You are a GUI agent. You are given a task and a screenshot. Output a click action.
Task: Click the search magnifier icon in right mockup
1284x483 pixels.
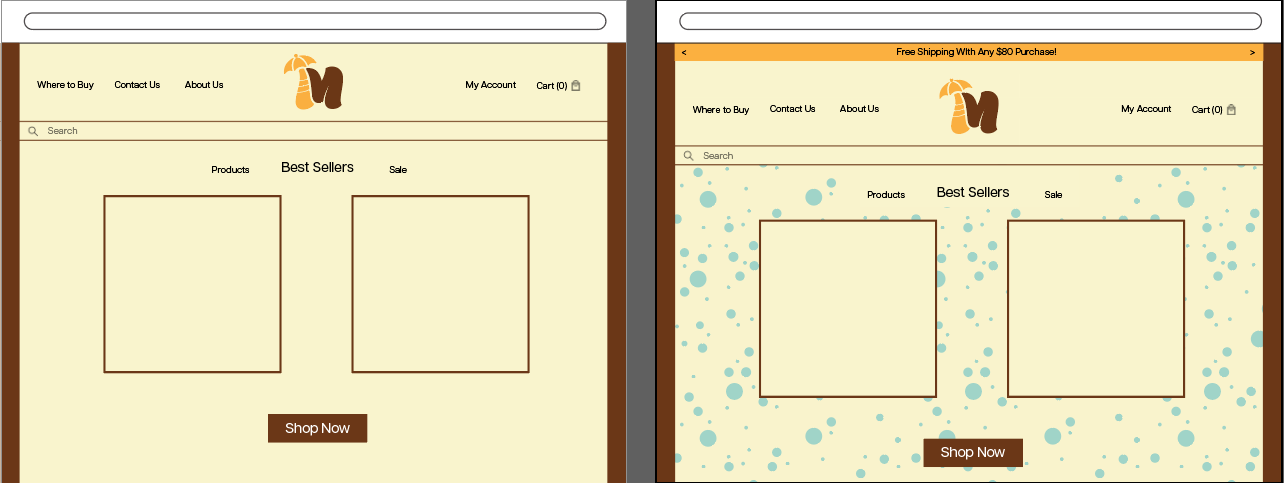(689, 156)
